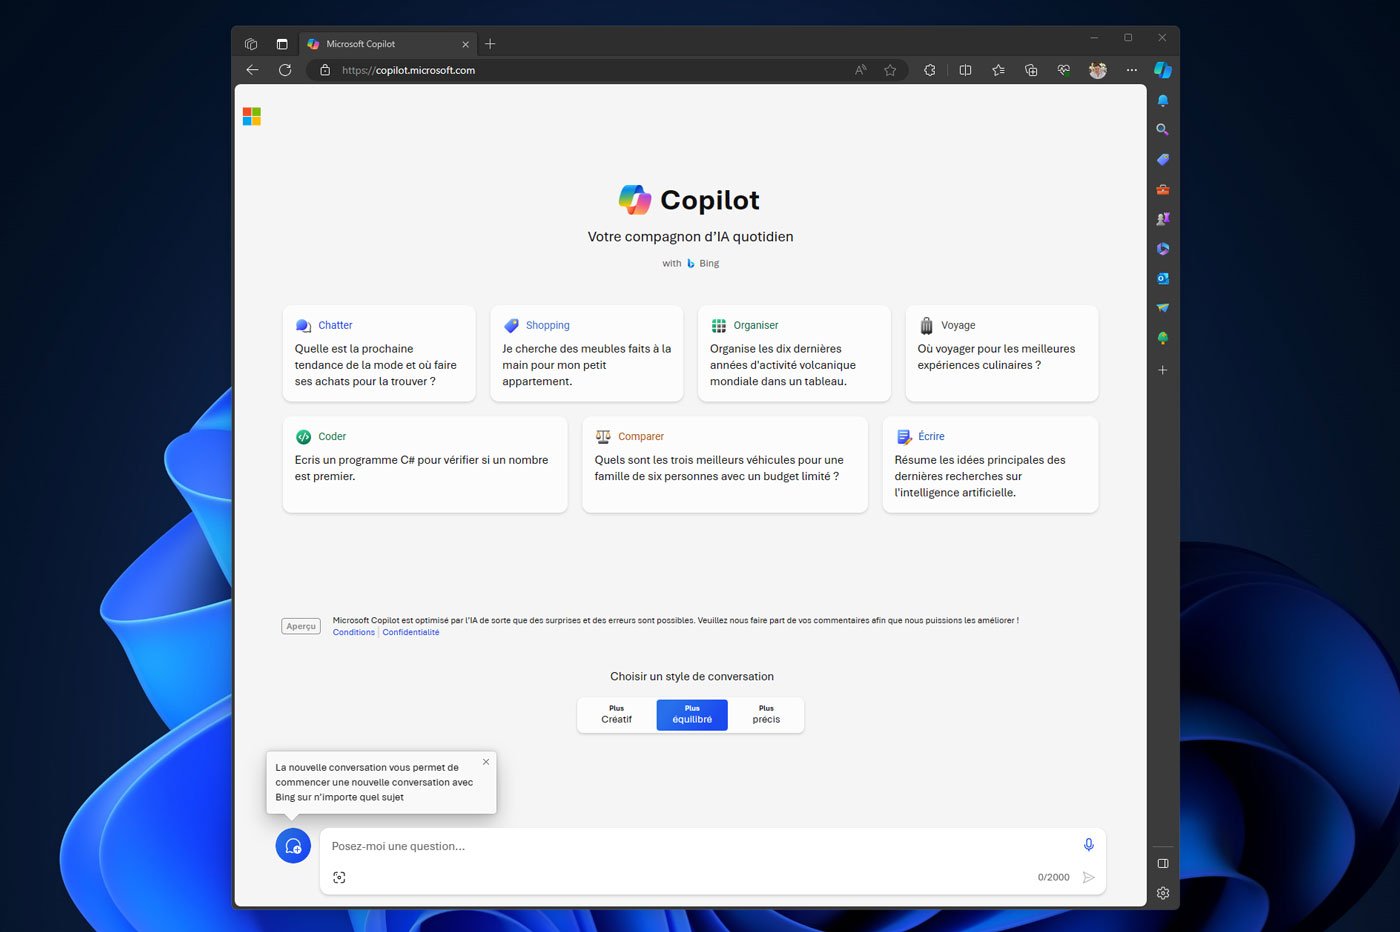Click the Copilot icon in Edge toolbar
This screenshot has height=932, width=1400.
[x=1162, y=70]
